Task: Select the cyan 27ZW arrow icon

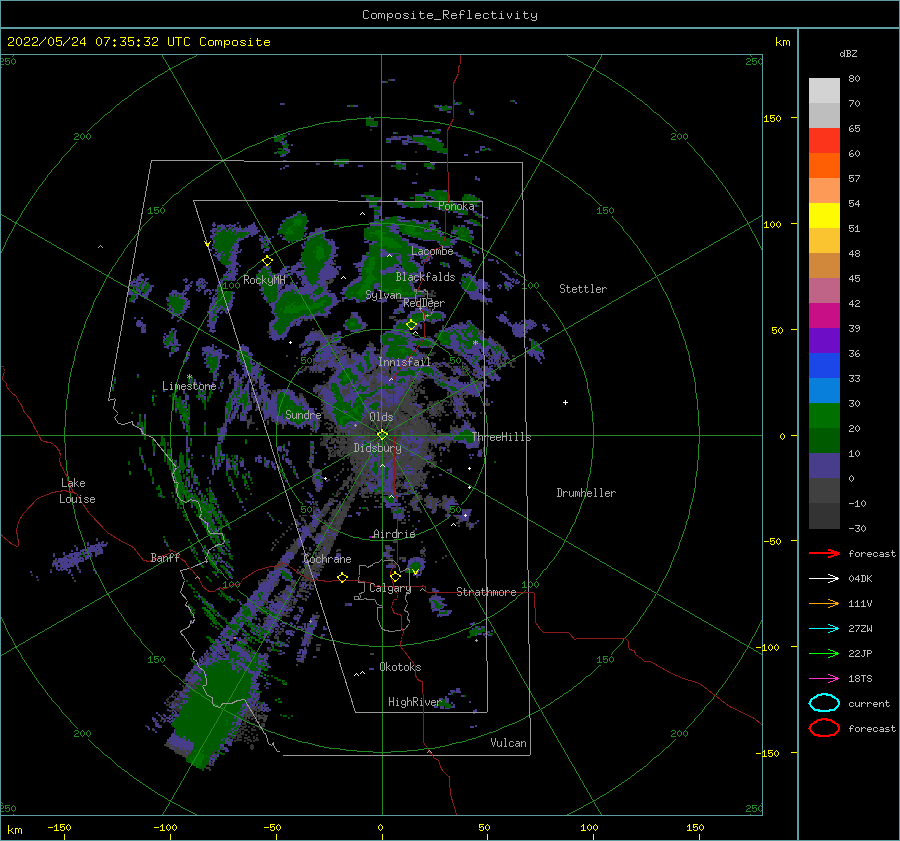Action: click(824, 629)
